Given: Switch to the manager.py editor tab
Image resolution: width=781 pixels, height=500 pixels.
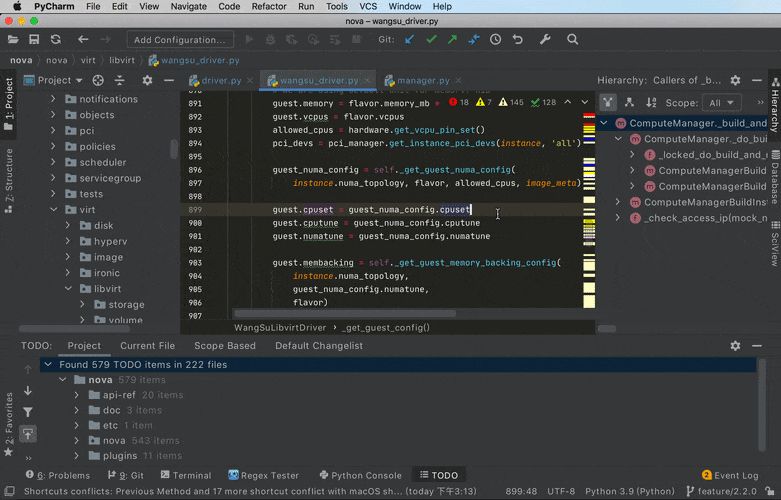Looking at the screenshot, I should tap(422, 80).
